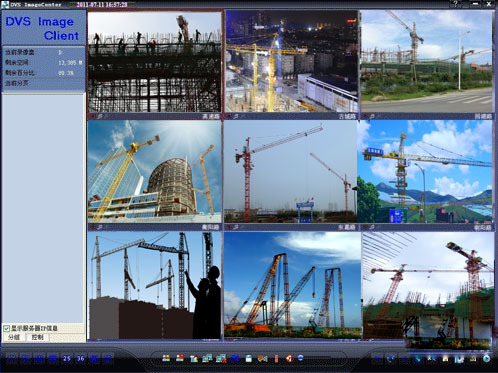This screenshot has height=373, width=498.
Task: Open the 分组 tab in left panel
Action: pyautogui.click(x=14, y=337)
